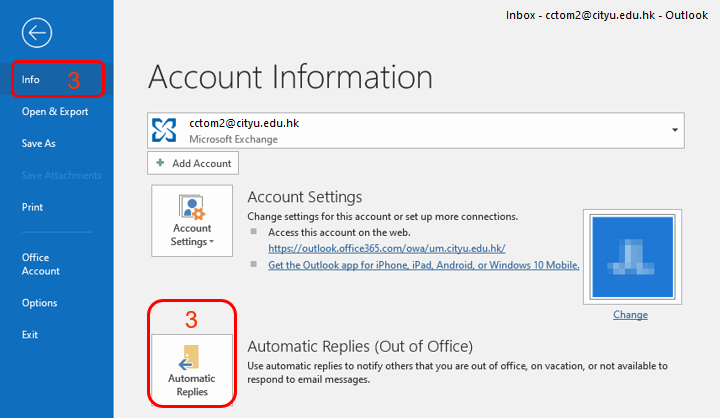Viewport: 720px width, 419px height.
Task: Click the Automatic Replies (Out of Office) heading
Action: point(359,346)
